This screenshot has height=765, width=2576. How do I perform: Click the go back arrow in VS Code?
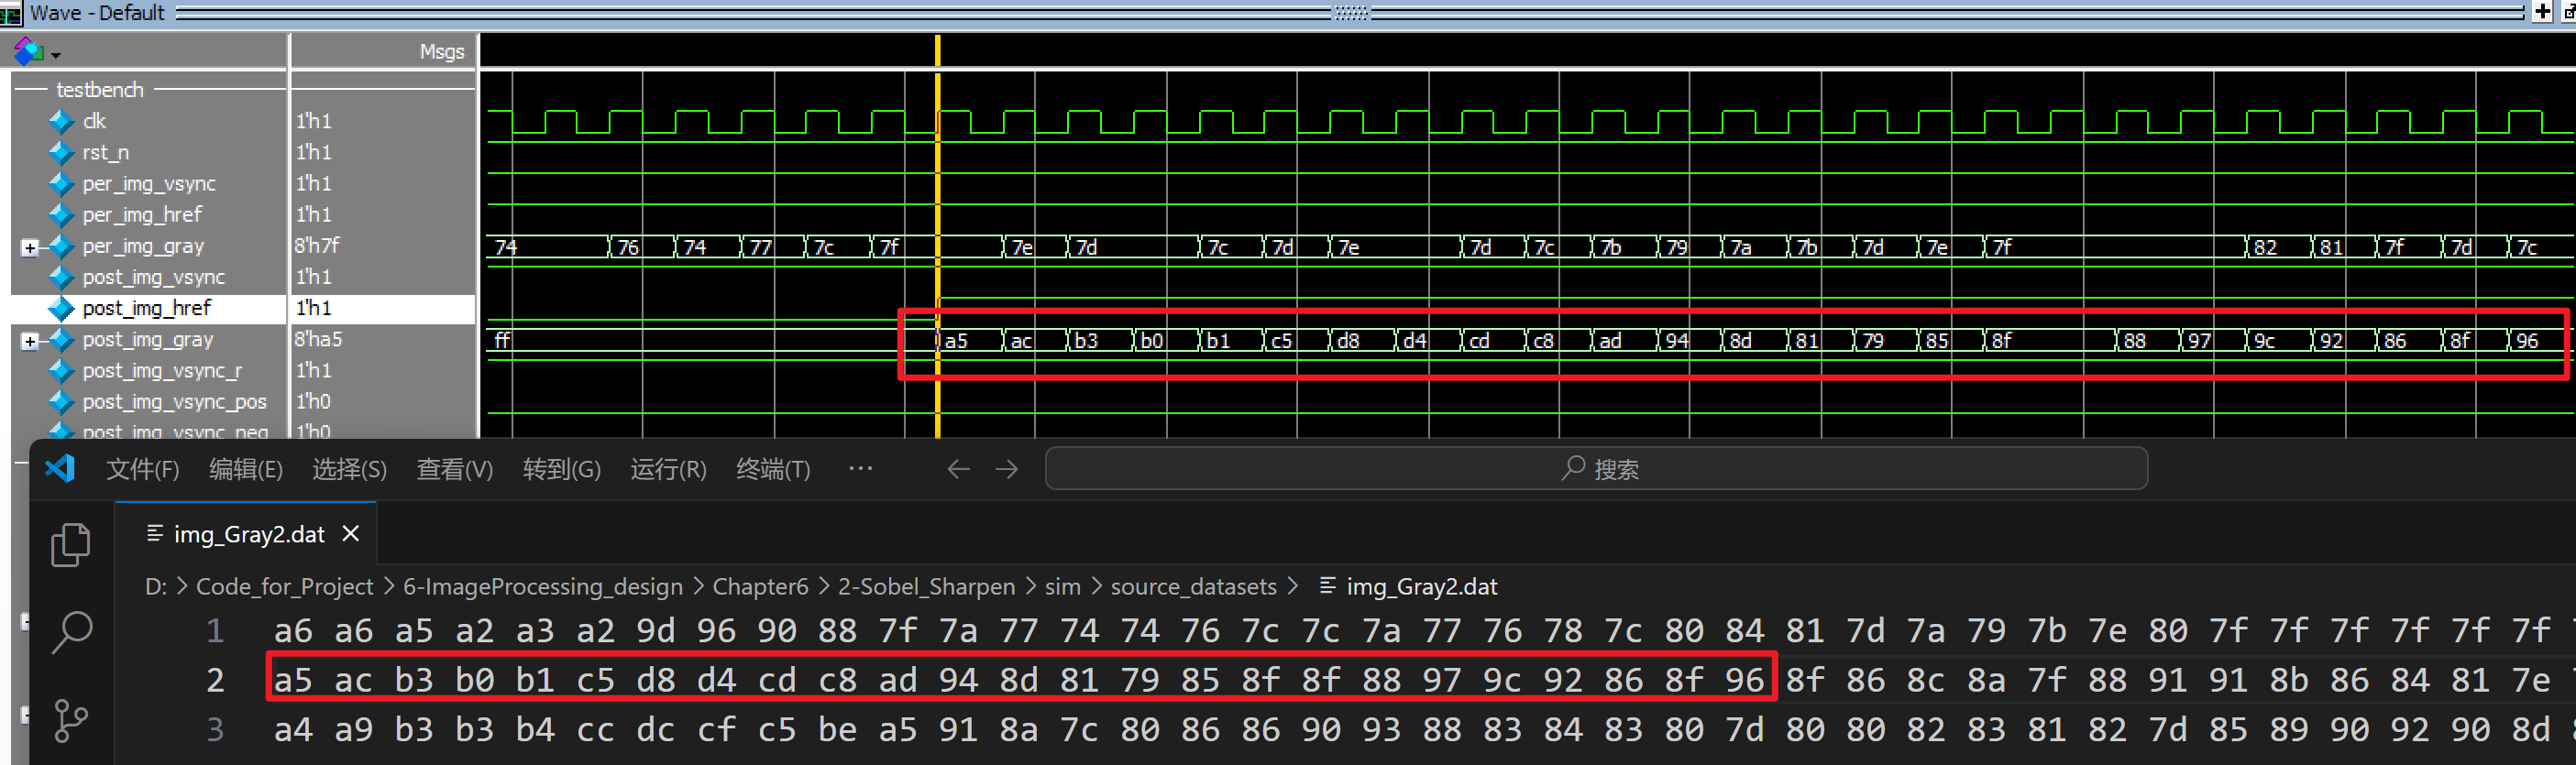click(x=958, y=469)
